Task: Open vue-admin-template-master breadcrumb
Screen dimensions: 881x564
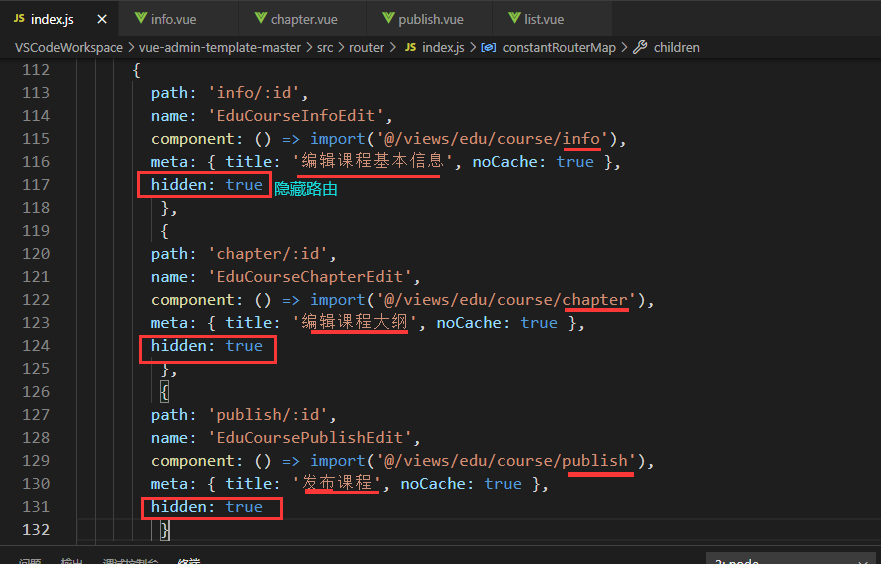Action: 220,48
